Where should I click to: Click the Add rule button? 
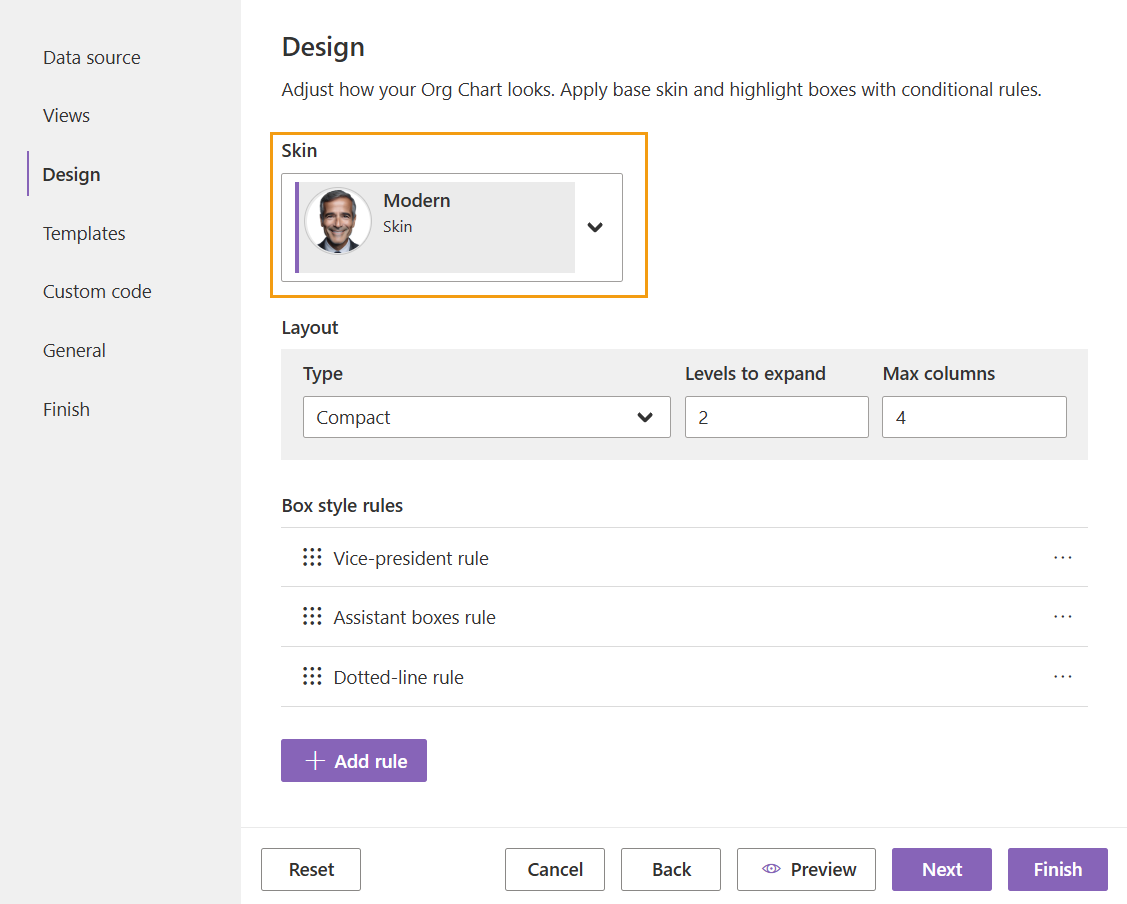point(354,760)
